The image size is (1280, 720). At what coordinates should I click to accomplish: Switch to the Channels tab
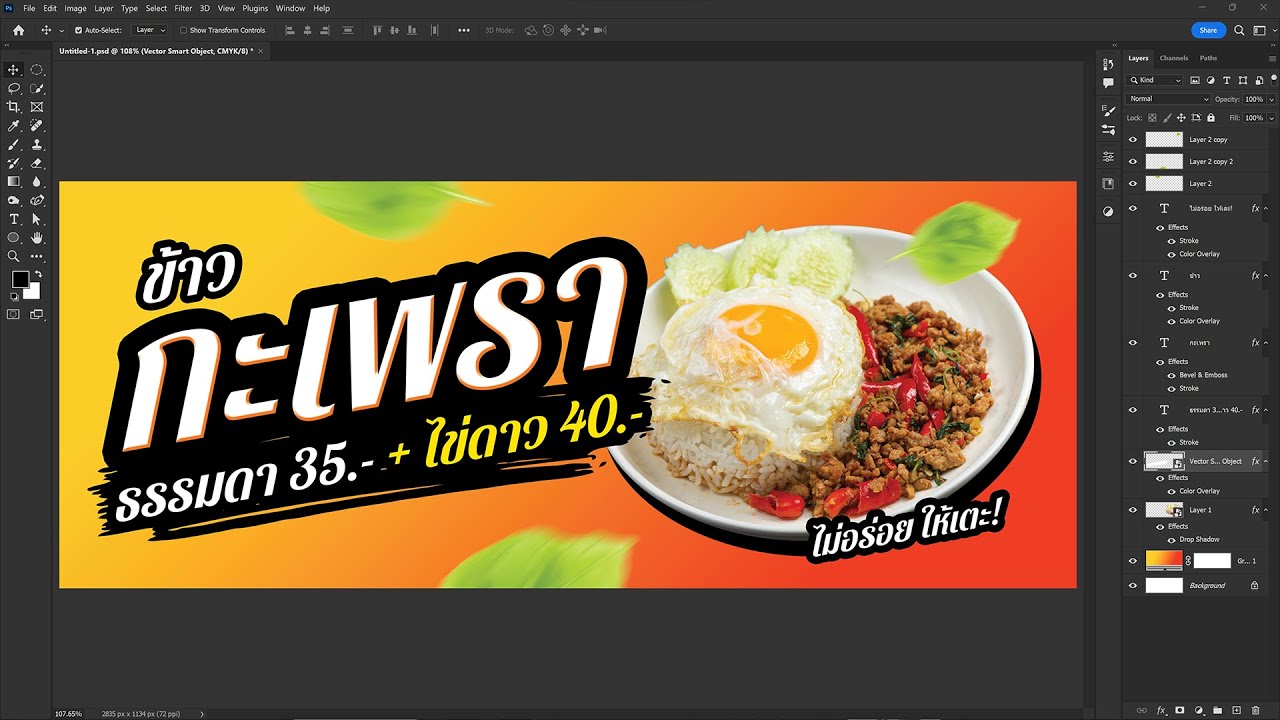1174,58
